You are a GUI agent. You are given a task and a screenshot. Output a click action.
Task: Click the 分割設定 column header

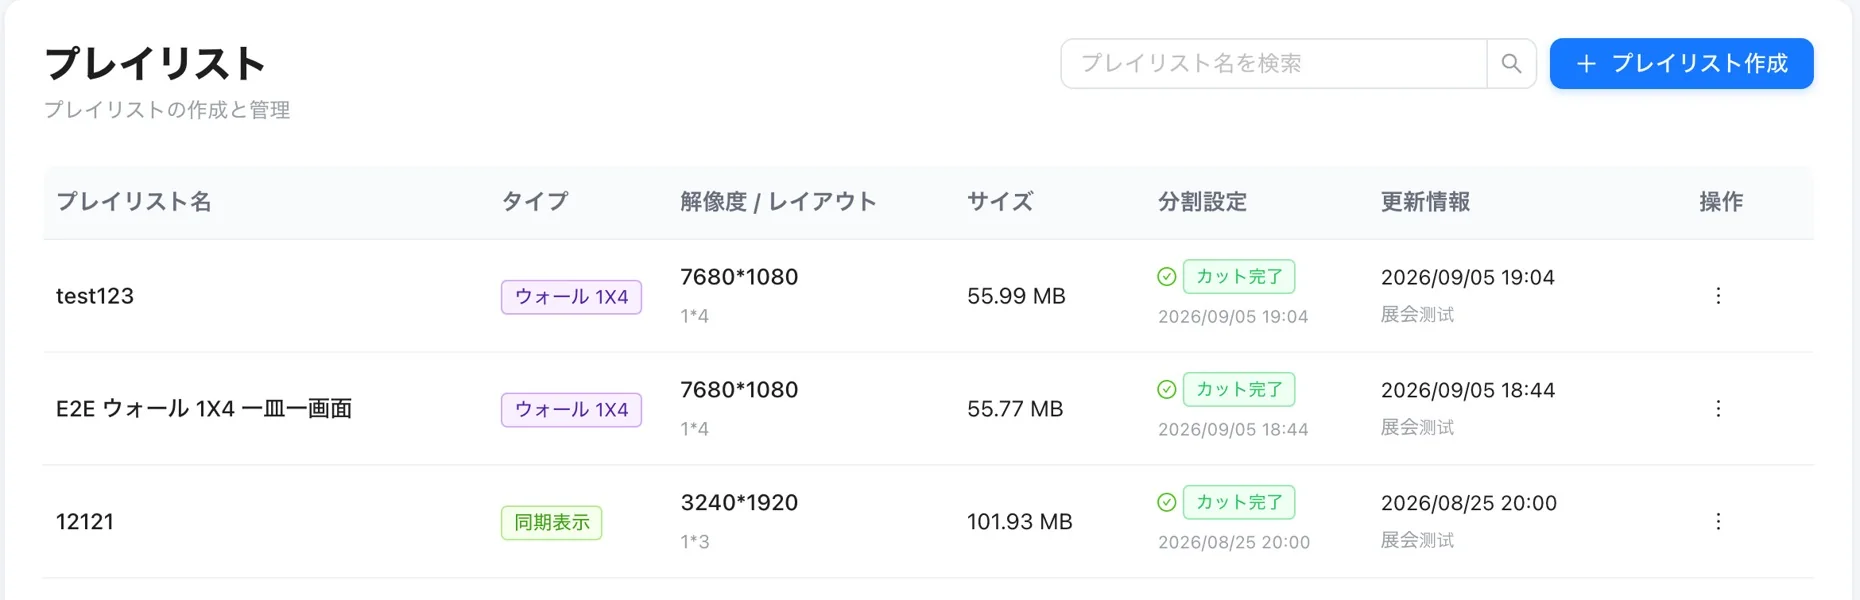coord(1202,202)
